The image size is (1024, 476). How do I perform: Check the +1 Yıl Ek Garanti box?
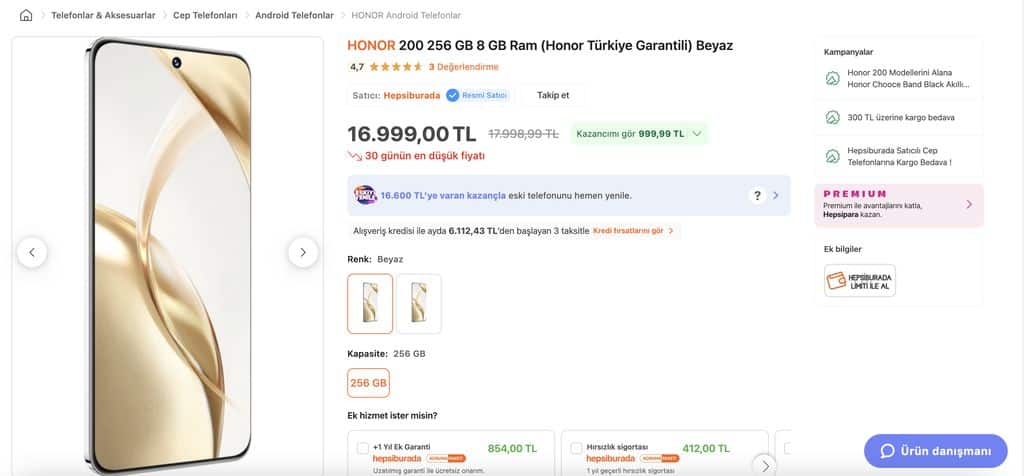point(363,448)
